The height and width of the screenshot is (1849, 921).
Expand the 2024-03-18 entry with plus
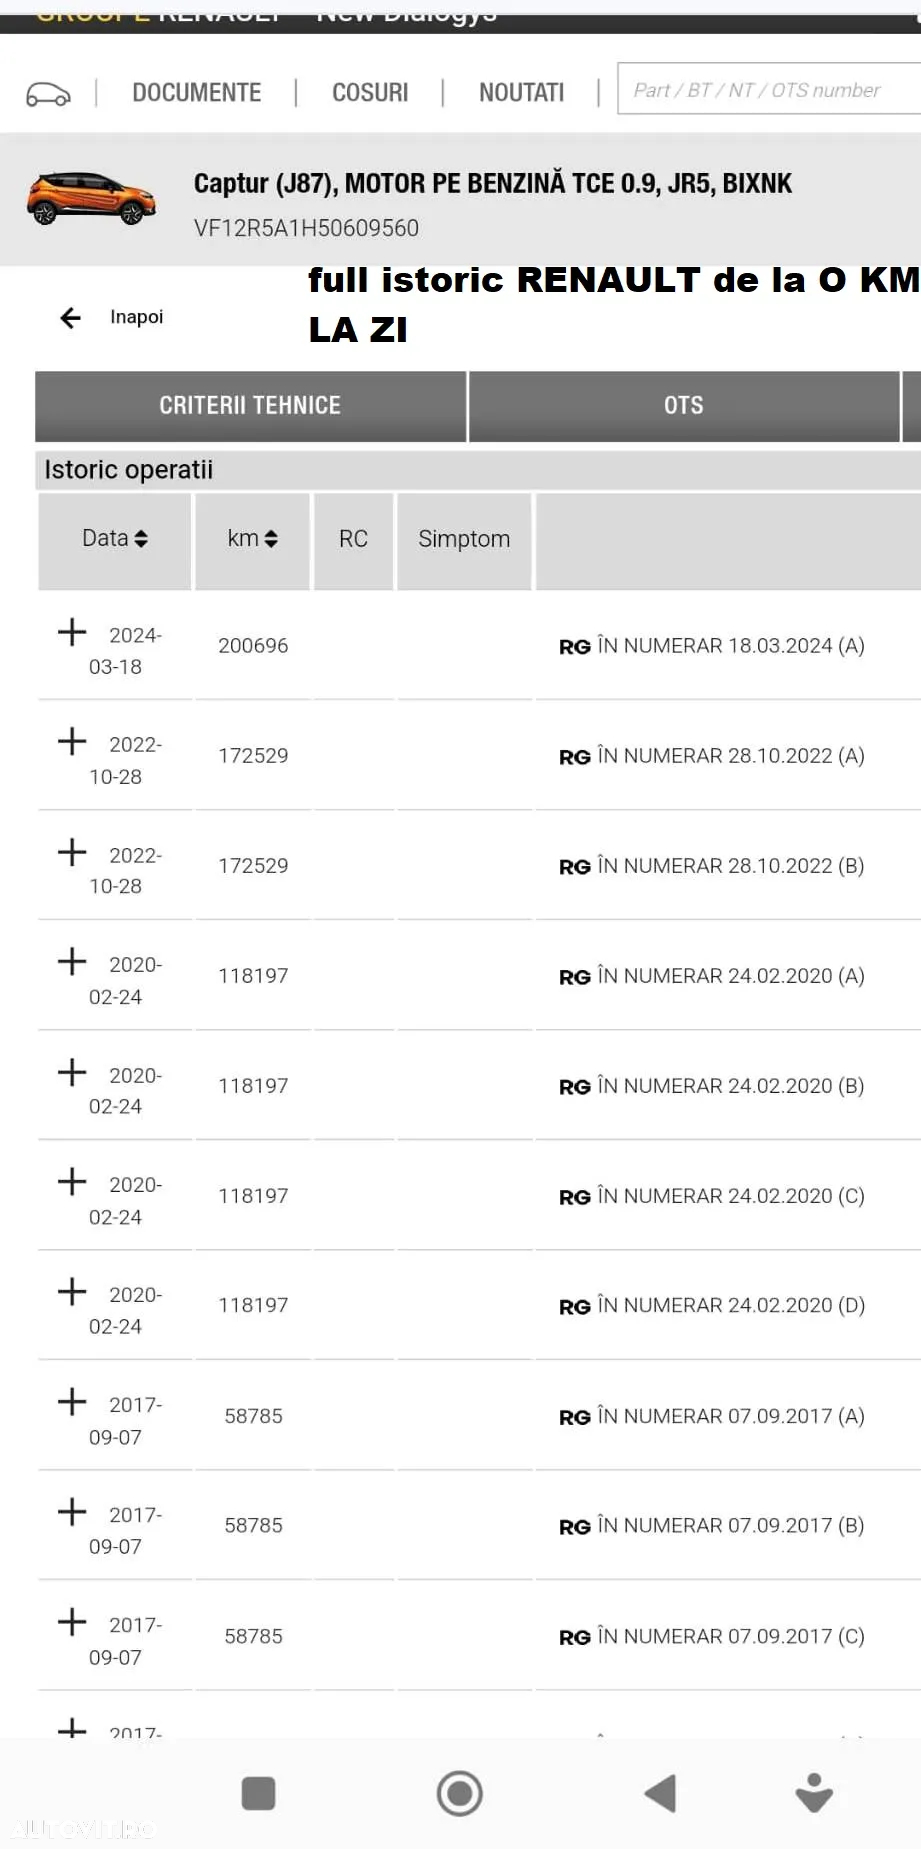coord(72,632)
